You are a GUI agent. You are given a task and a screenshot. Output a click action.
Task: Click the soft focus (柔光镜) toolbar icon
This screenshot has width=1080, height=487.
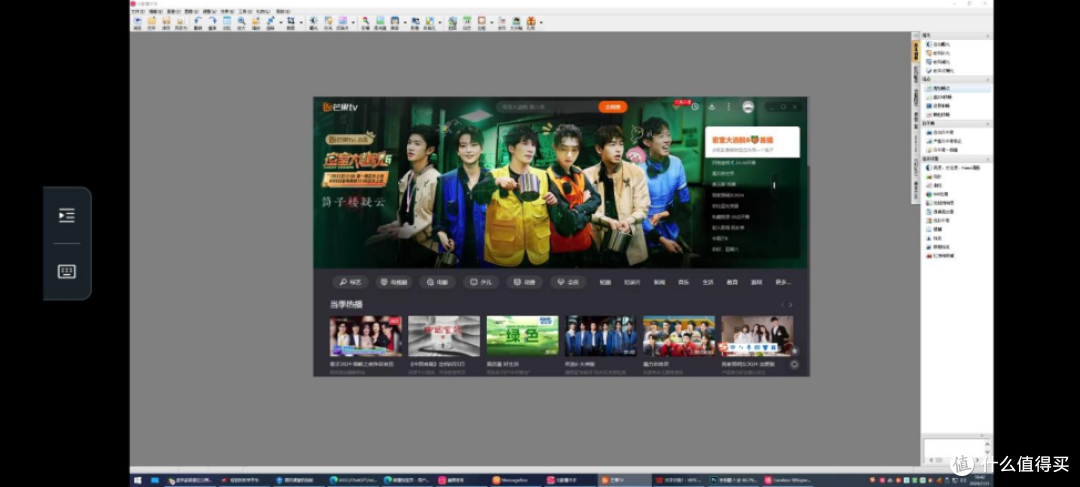[x=380, y=23]
